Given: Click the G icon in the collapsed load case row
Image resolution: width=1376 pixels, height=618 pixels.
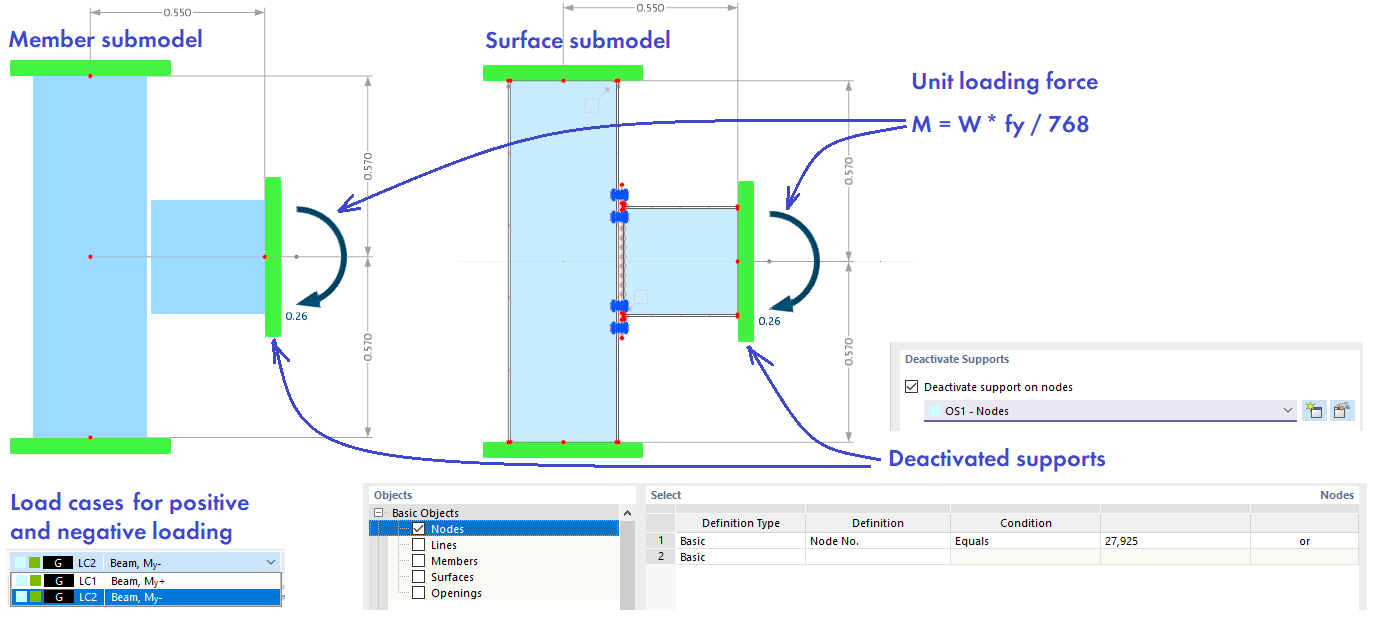Looking at the screenshot, I should (58, 561).
